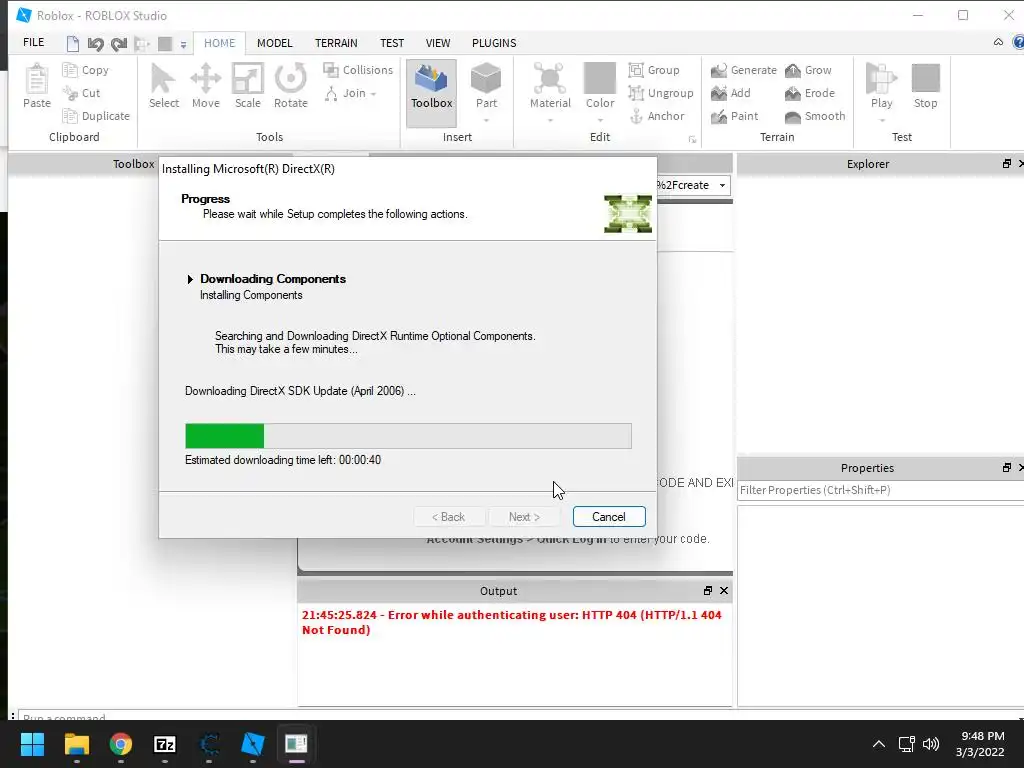1024x768 pixels.
Task: Click the New file quick-access icon
Action: [x=72, y=44]
